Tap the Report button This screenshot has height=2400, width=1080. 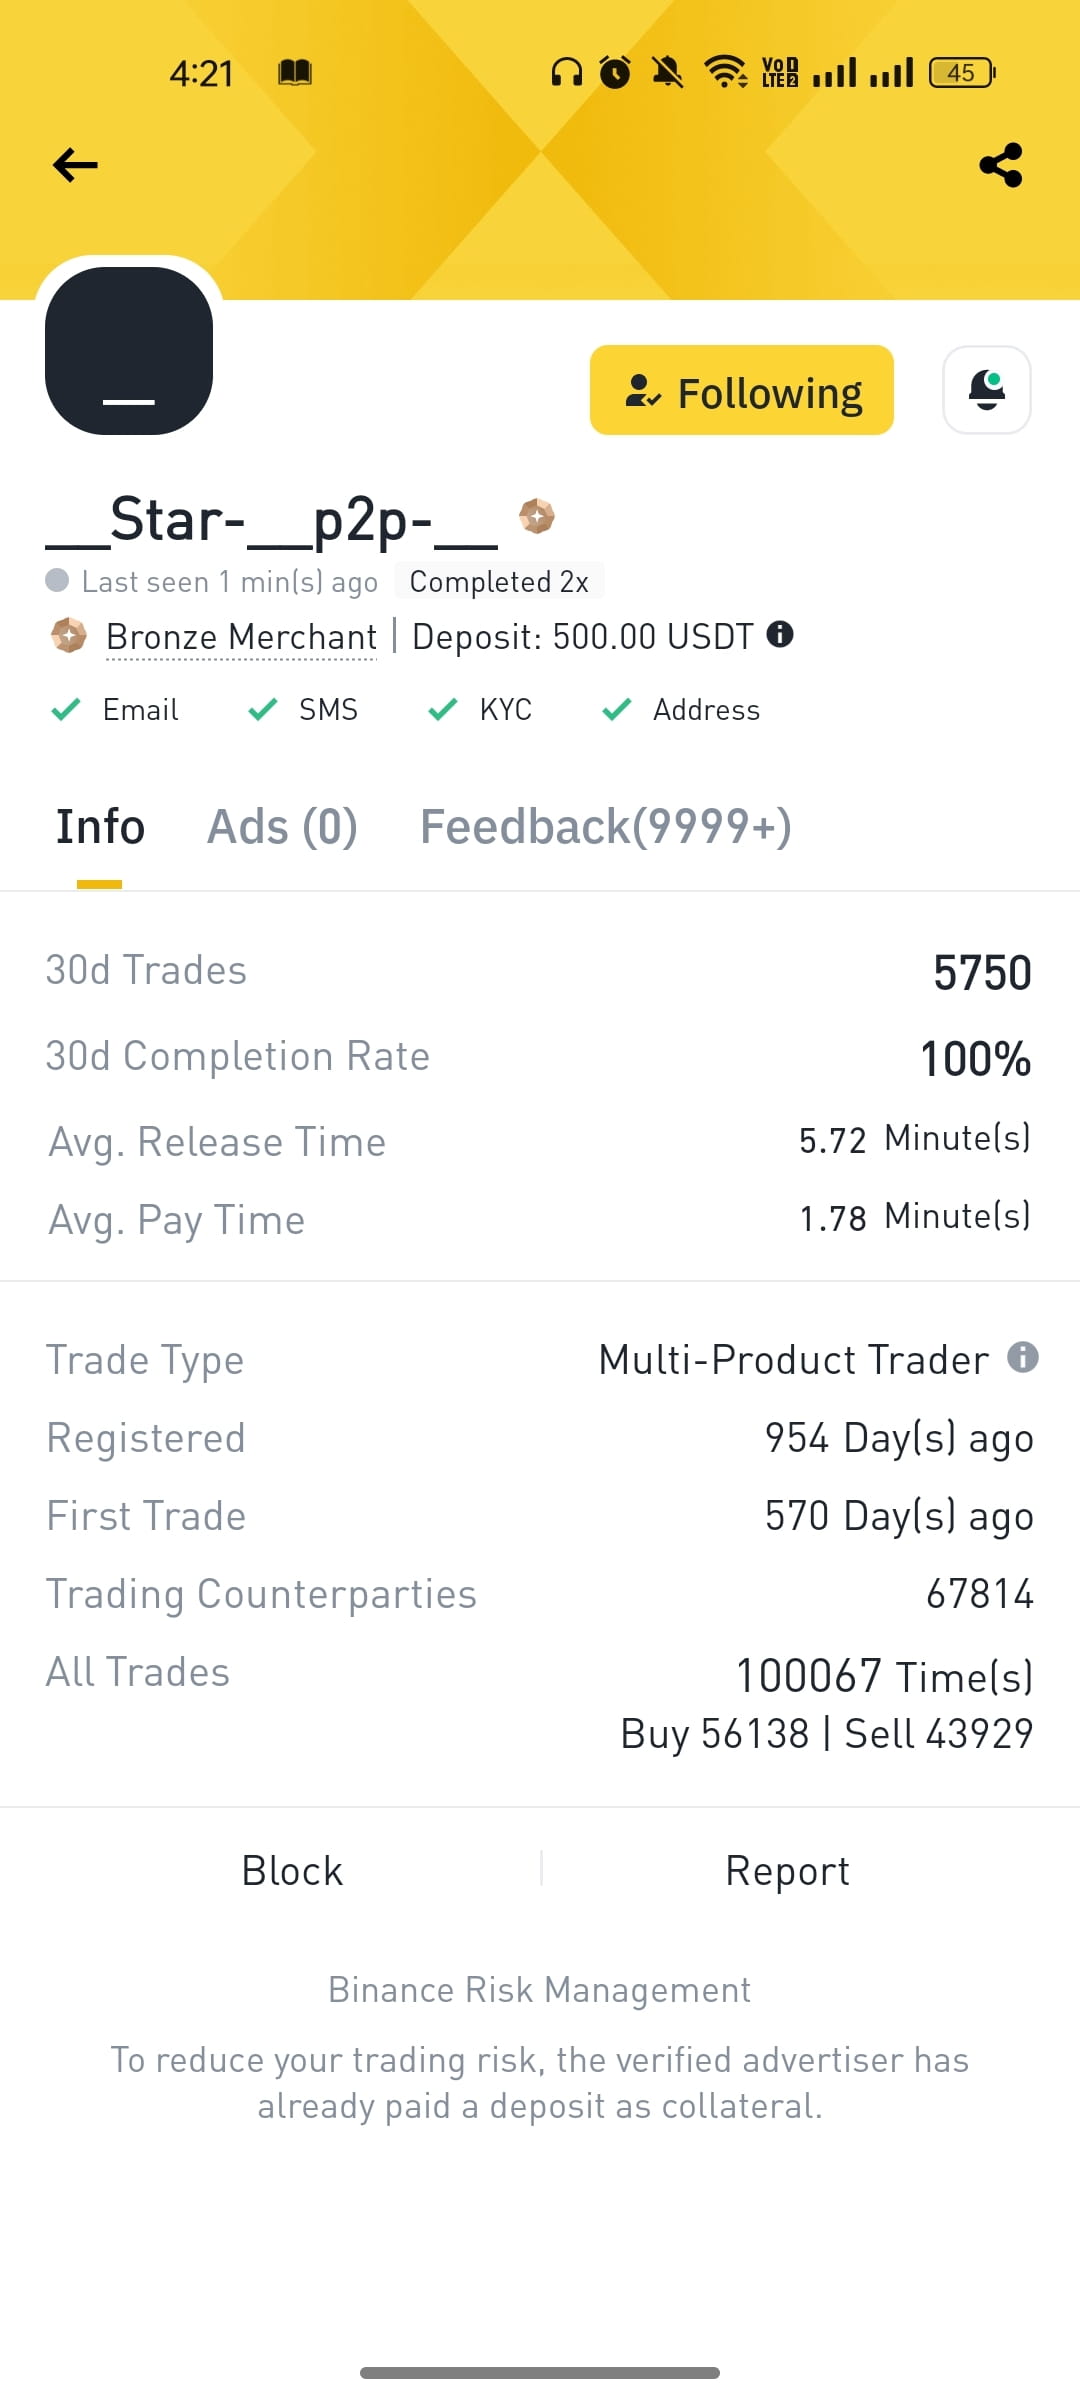coord(787,1870)
